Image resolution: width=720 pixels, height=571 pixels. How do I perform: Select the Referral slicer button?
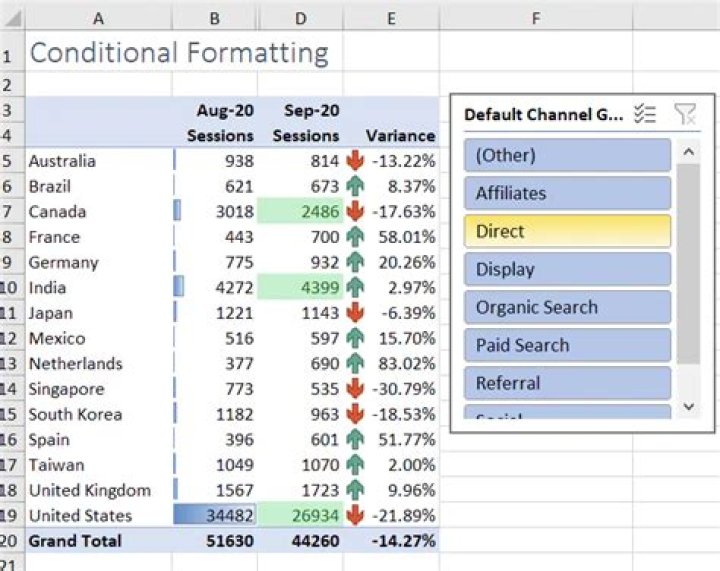[x=567, y=383]
